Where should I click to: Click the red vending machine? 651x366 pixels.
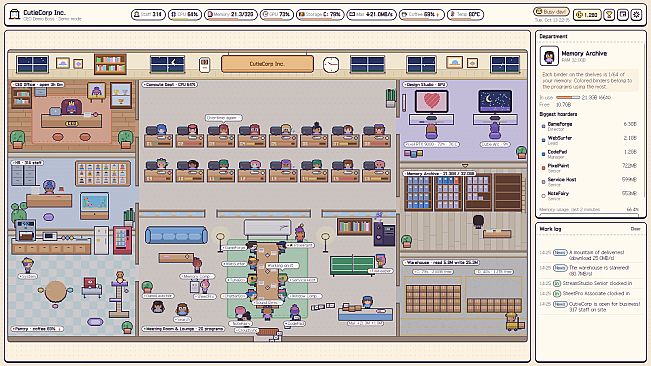pos(122,240)
